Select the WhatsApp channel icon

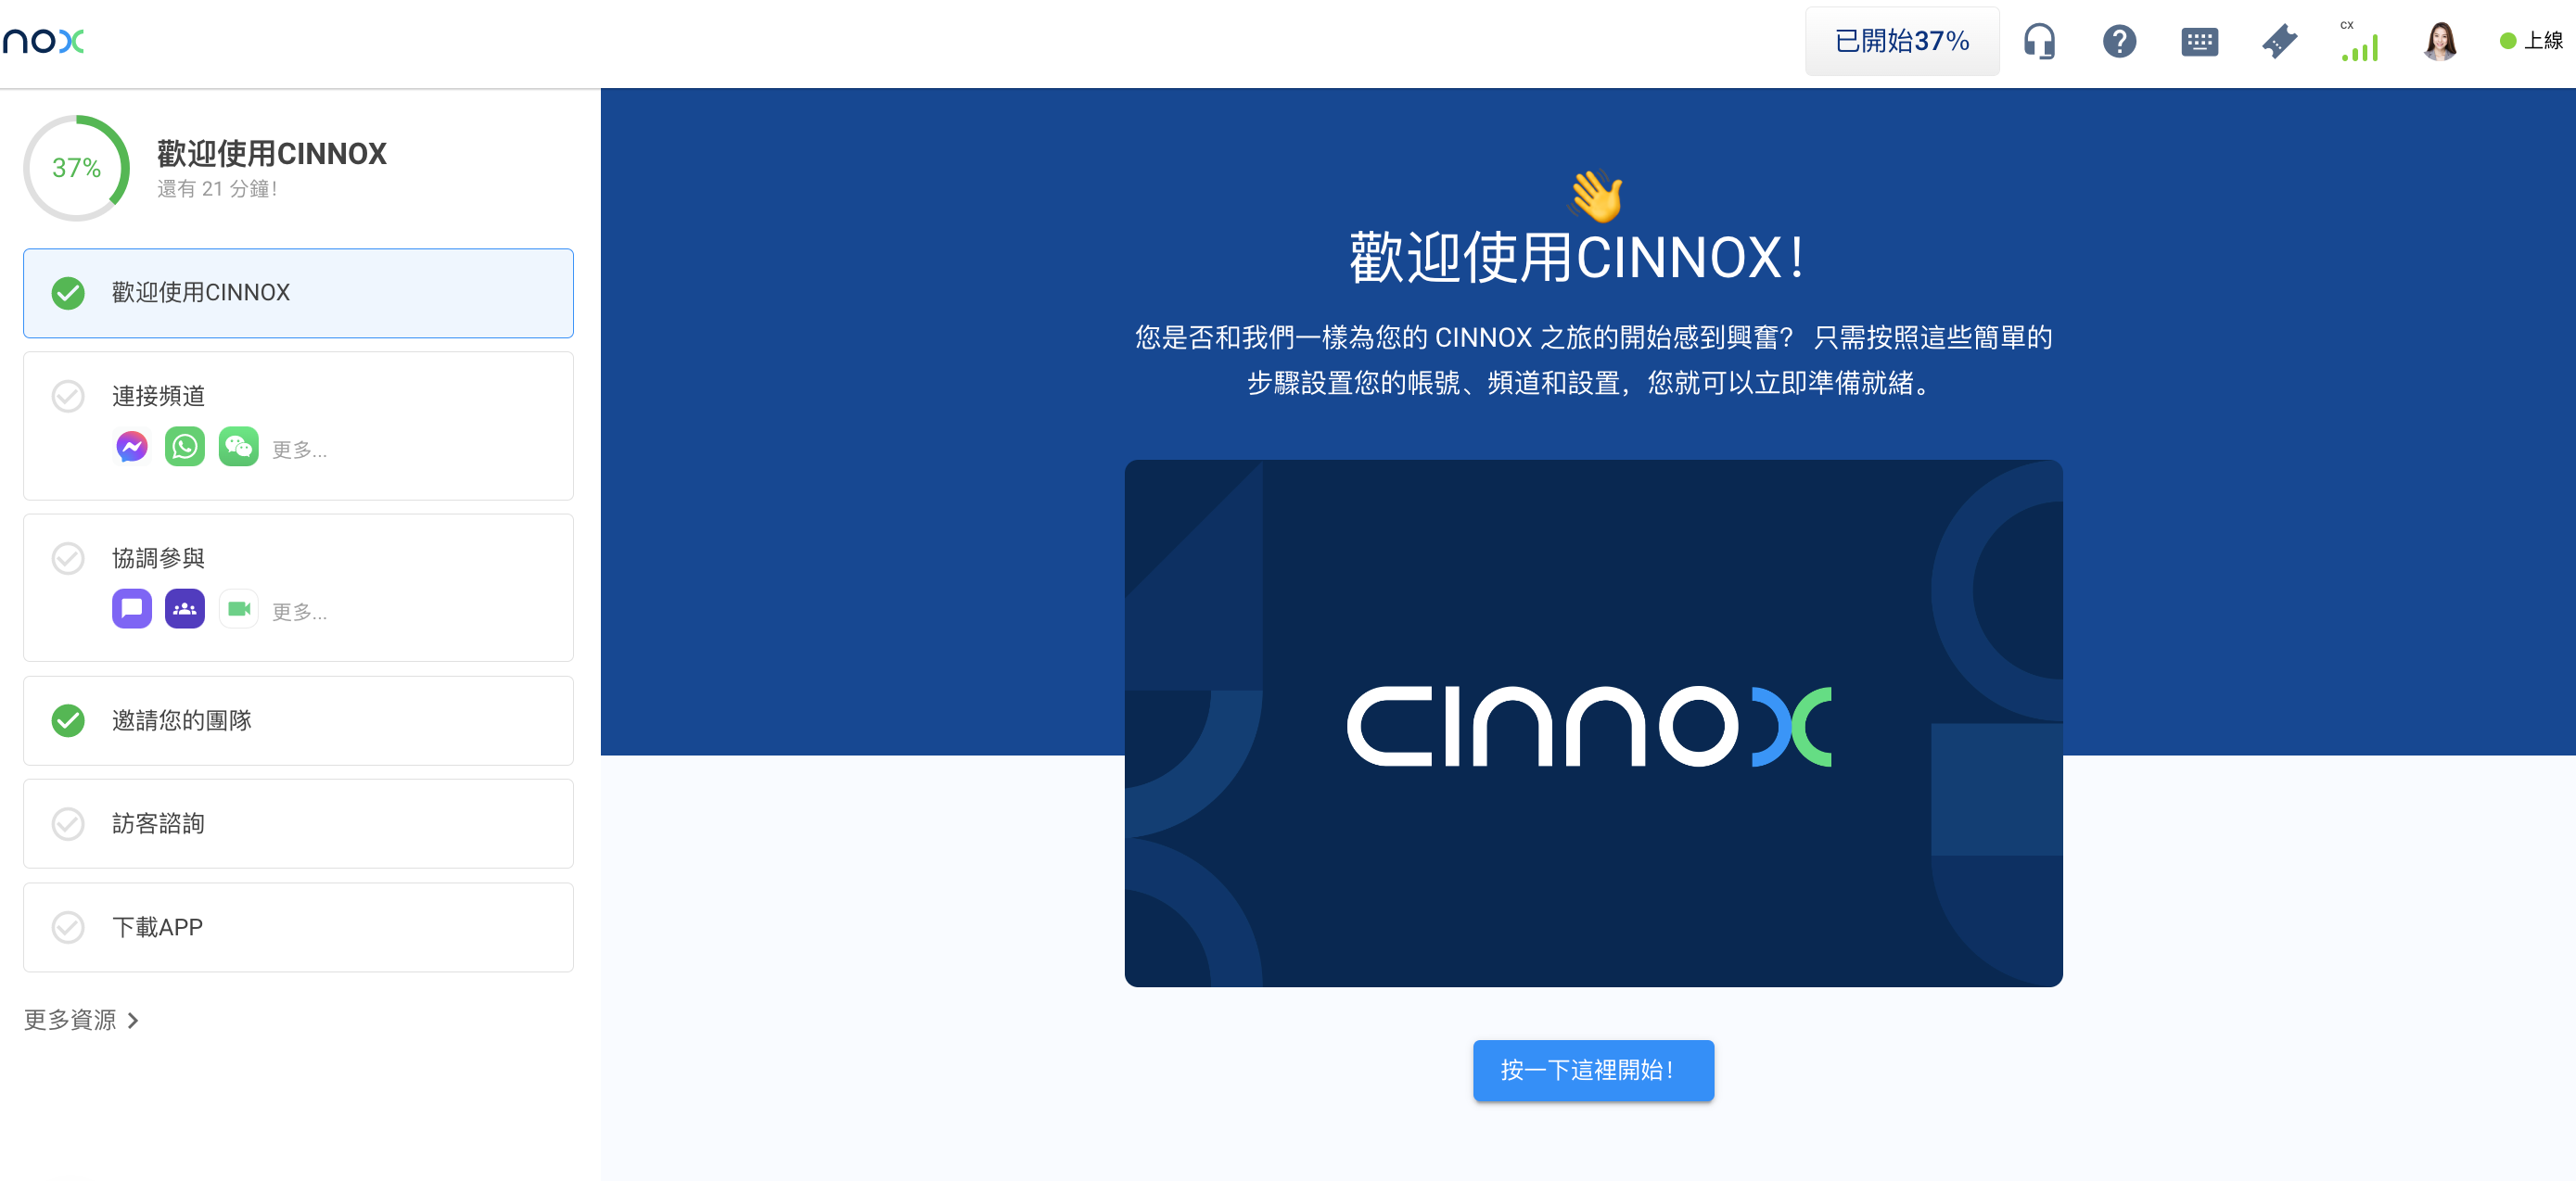(x=185, y=447)
